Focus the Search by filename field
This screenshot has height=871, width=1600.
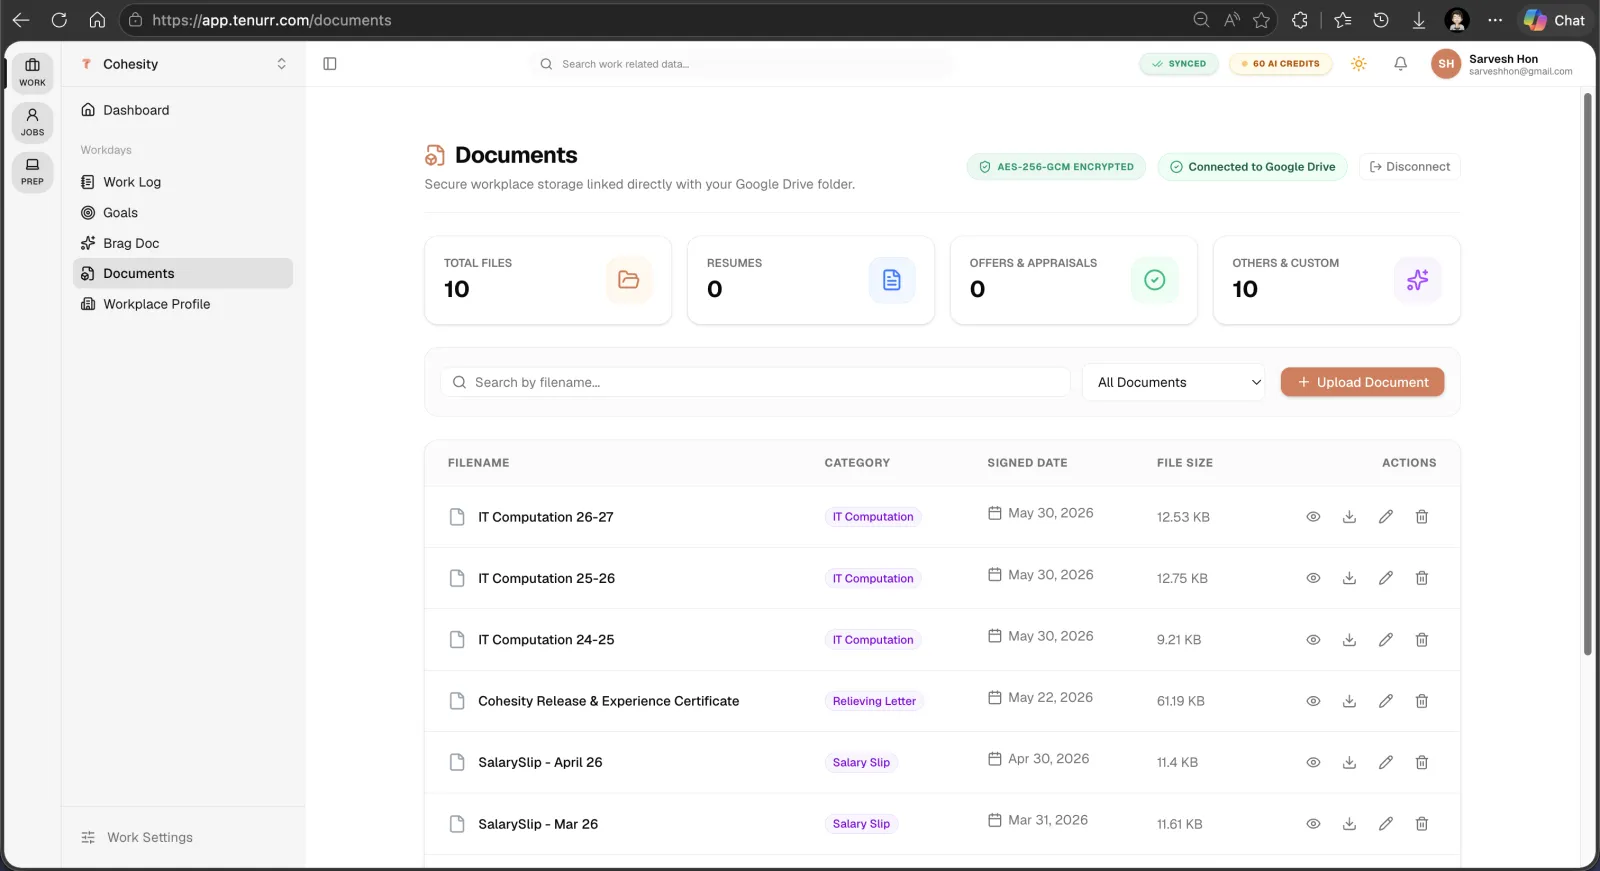pos(755,382)
